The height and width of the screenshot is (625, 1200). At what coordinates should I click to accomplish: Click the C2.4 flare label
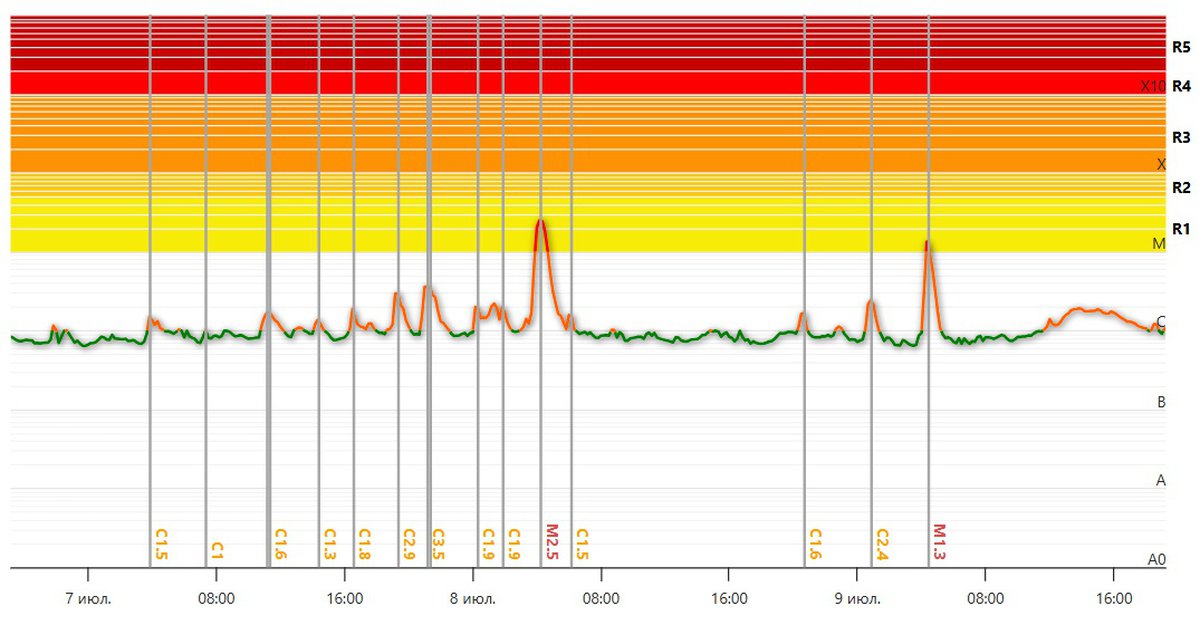(x=882, y=543)
